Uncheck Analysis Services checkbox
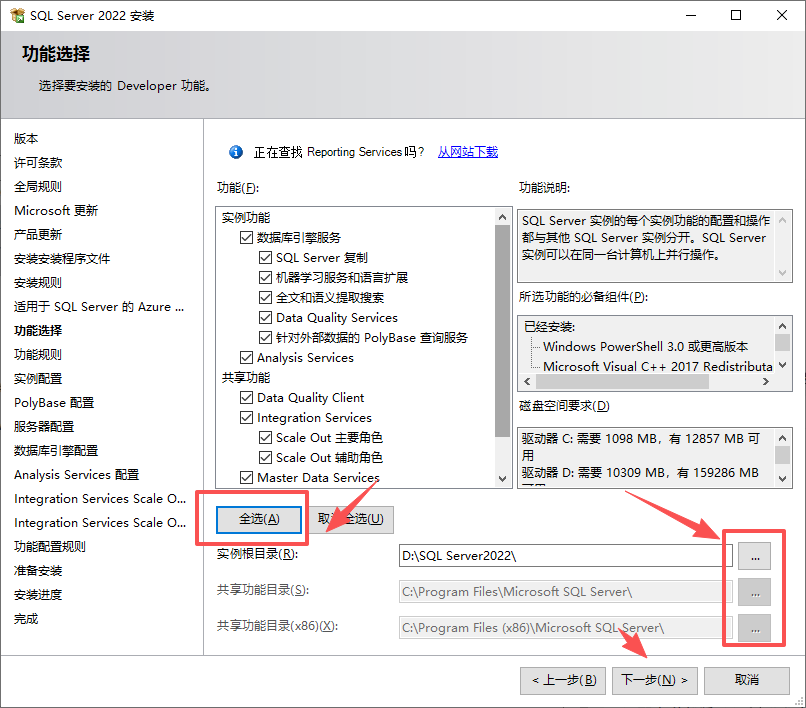 [246, 357]
